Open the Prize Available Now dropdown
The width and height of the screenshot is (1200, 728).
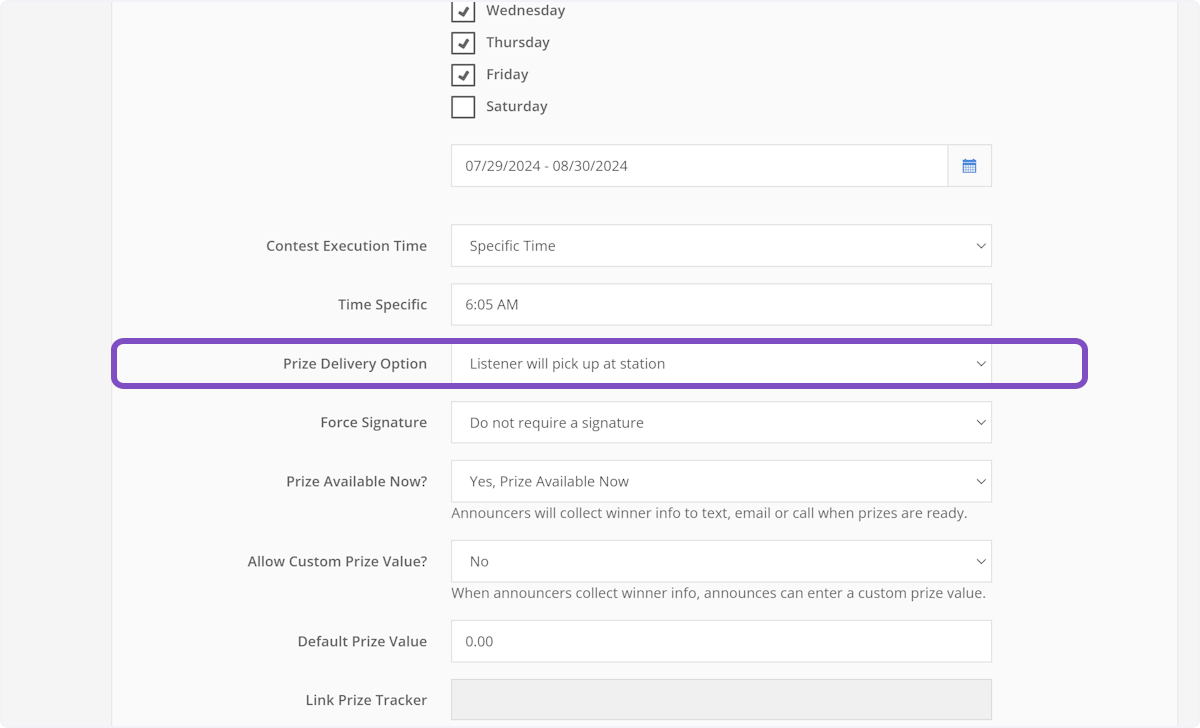[720, 481]
